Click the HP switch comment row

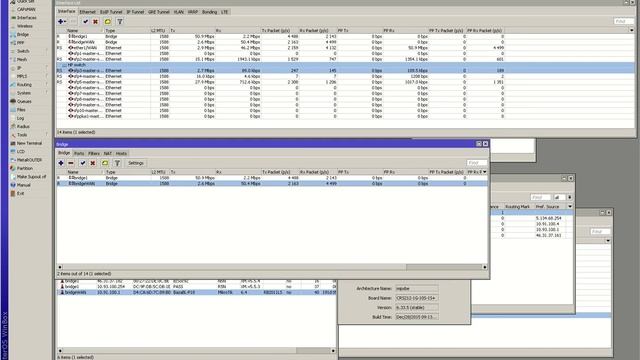coord(345,65)
